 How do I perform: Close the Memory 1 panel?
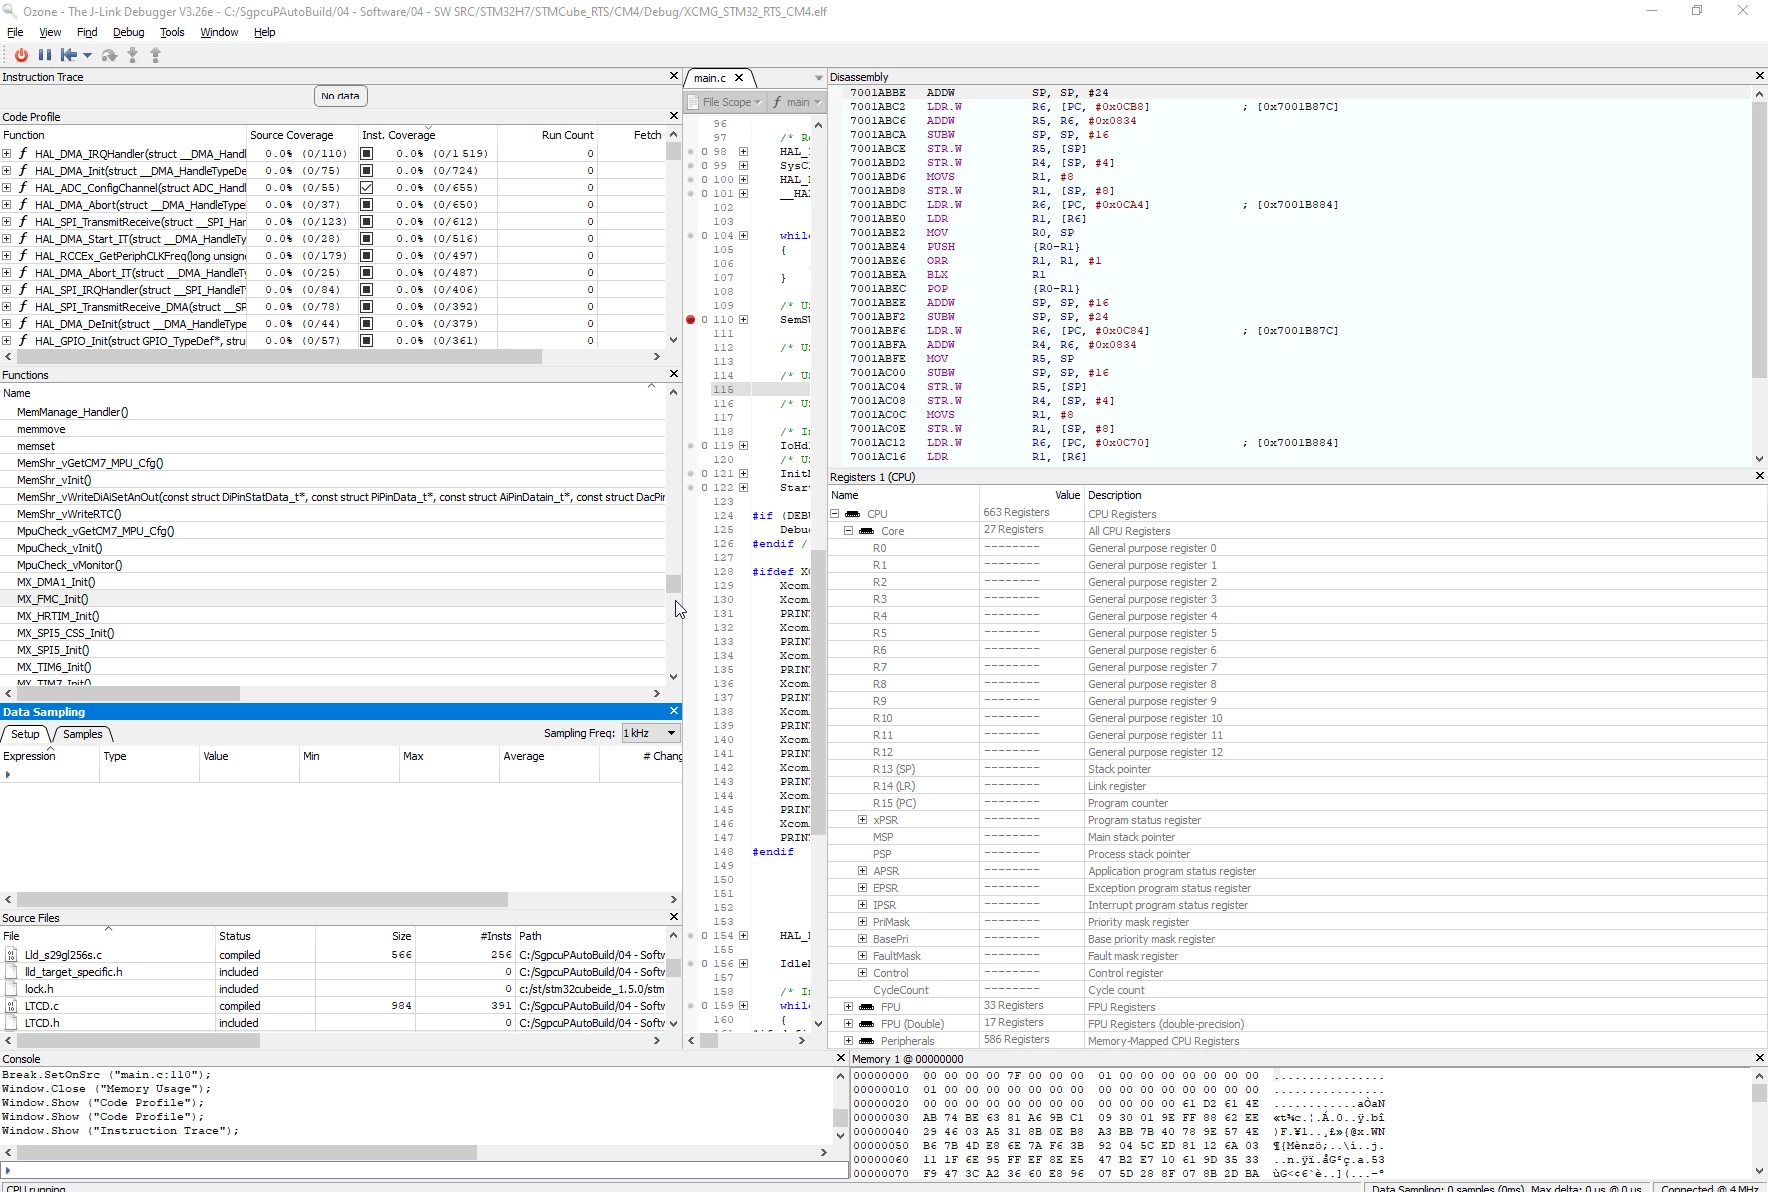click(1760, 1058)
